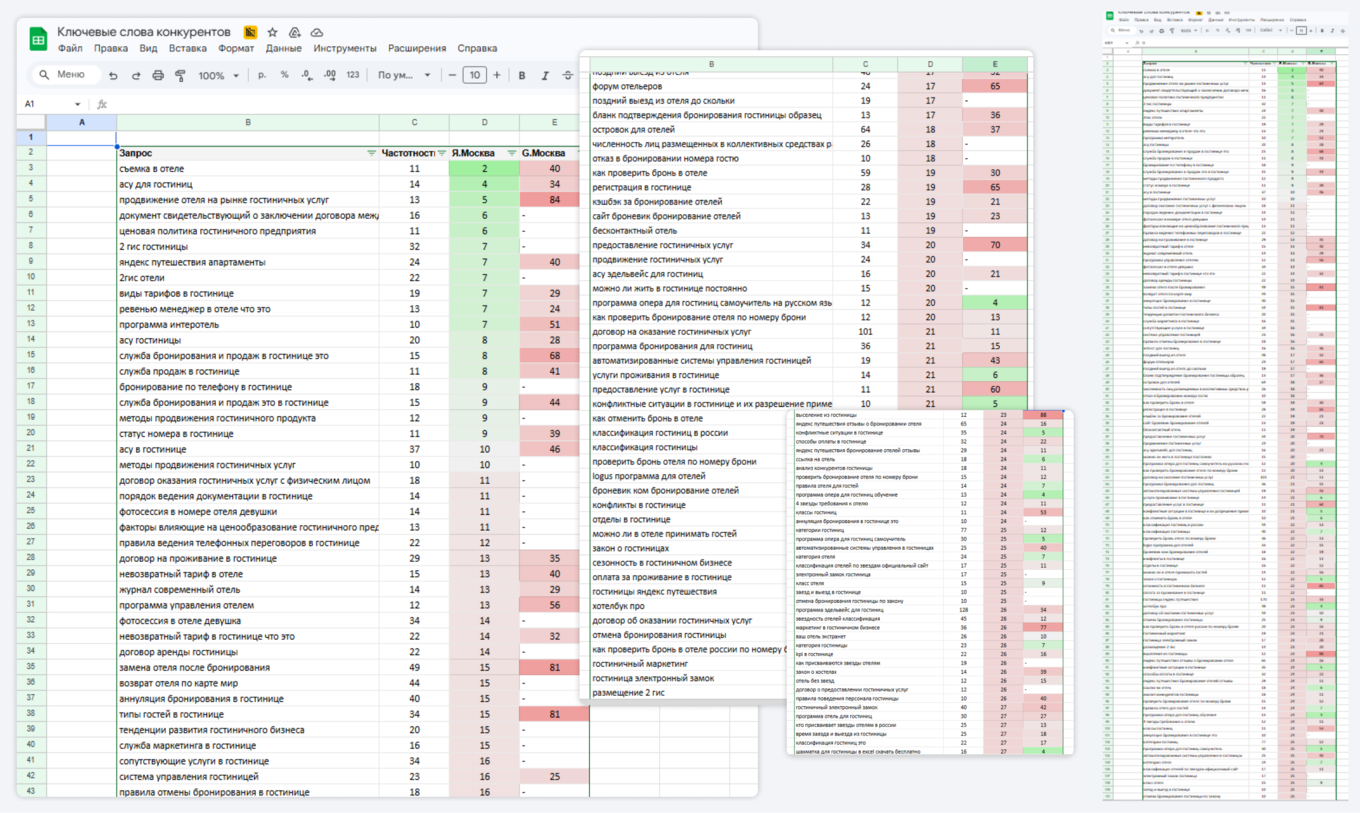1360x813 pixels.
Task: Select the cell съемка в отеле
Action: (x=248, y=169)
